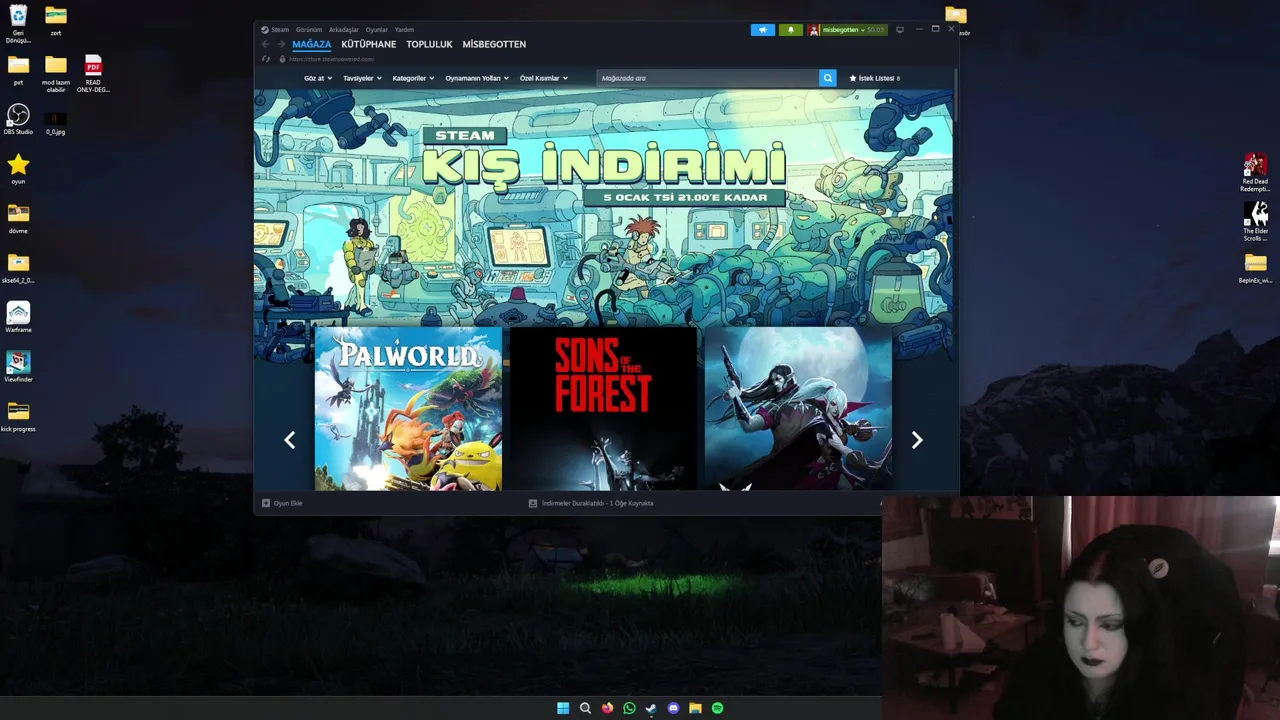Select the Recycle Bin desktop icon
The width and height of the screenshot is (1280, 720).
(18, 24)
